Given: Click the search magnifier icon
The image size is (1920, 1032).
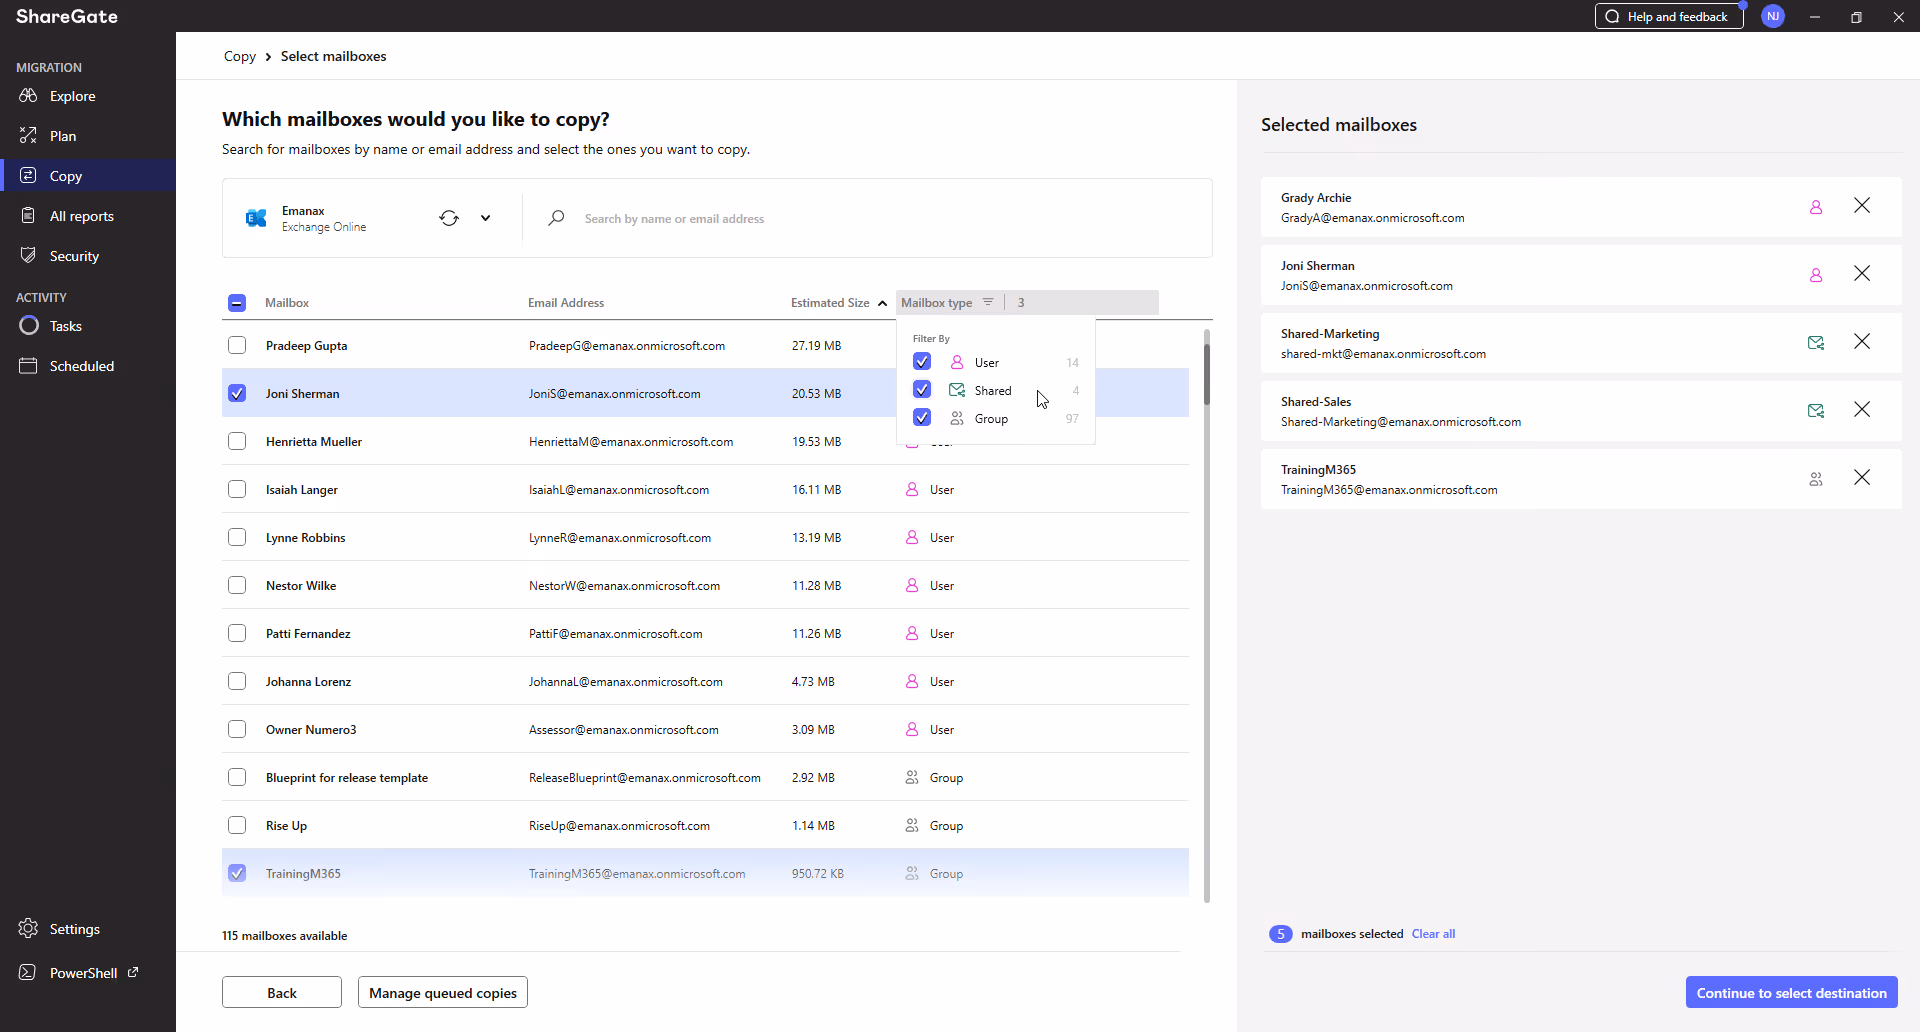Looking at the screenshot, I should pyautogui.click(x=556, y=218).
